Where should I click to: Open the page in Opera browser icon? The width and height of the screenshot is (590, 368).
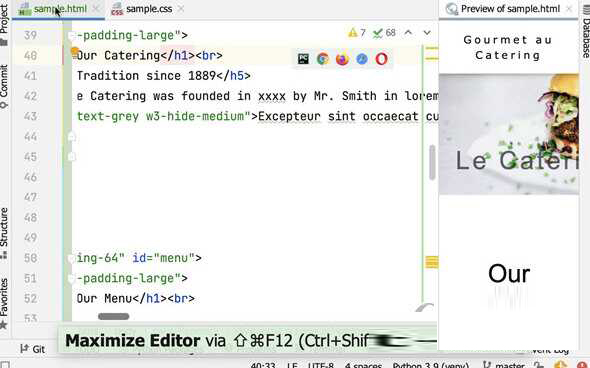tap(381, 59)
